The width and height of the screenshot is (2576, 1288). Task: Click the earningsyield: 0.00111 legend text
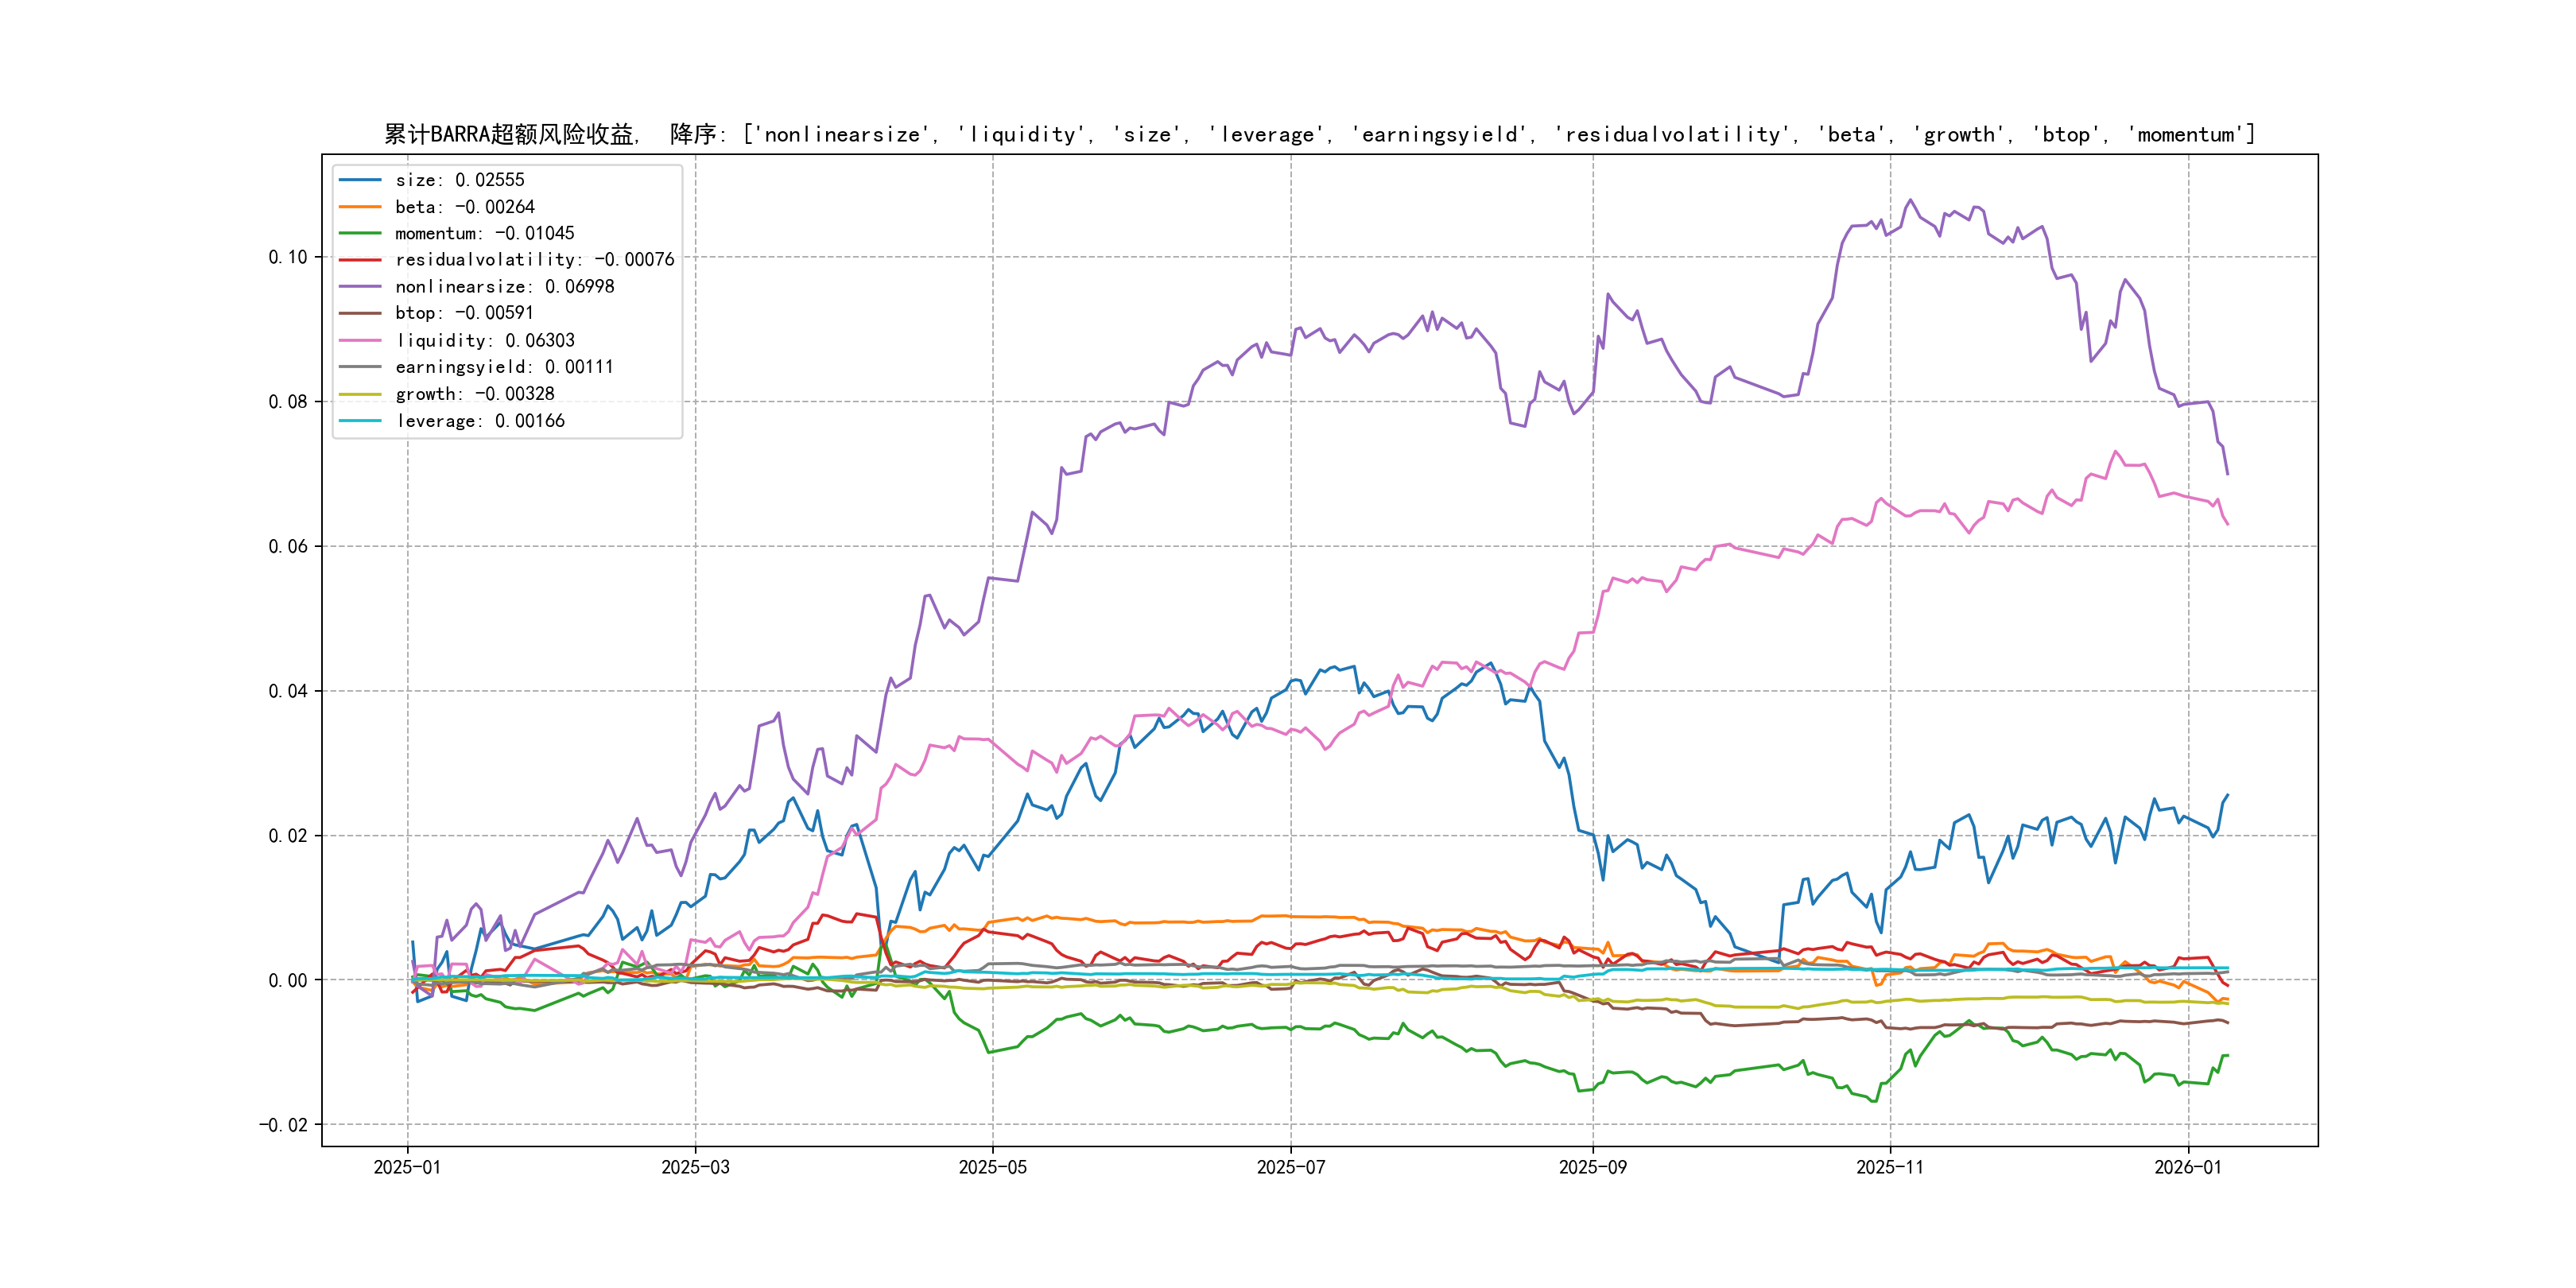504,367
